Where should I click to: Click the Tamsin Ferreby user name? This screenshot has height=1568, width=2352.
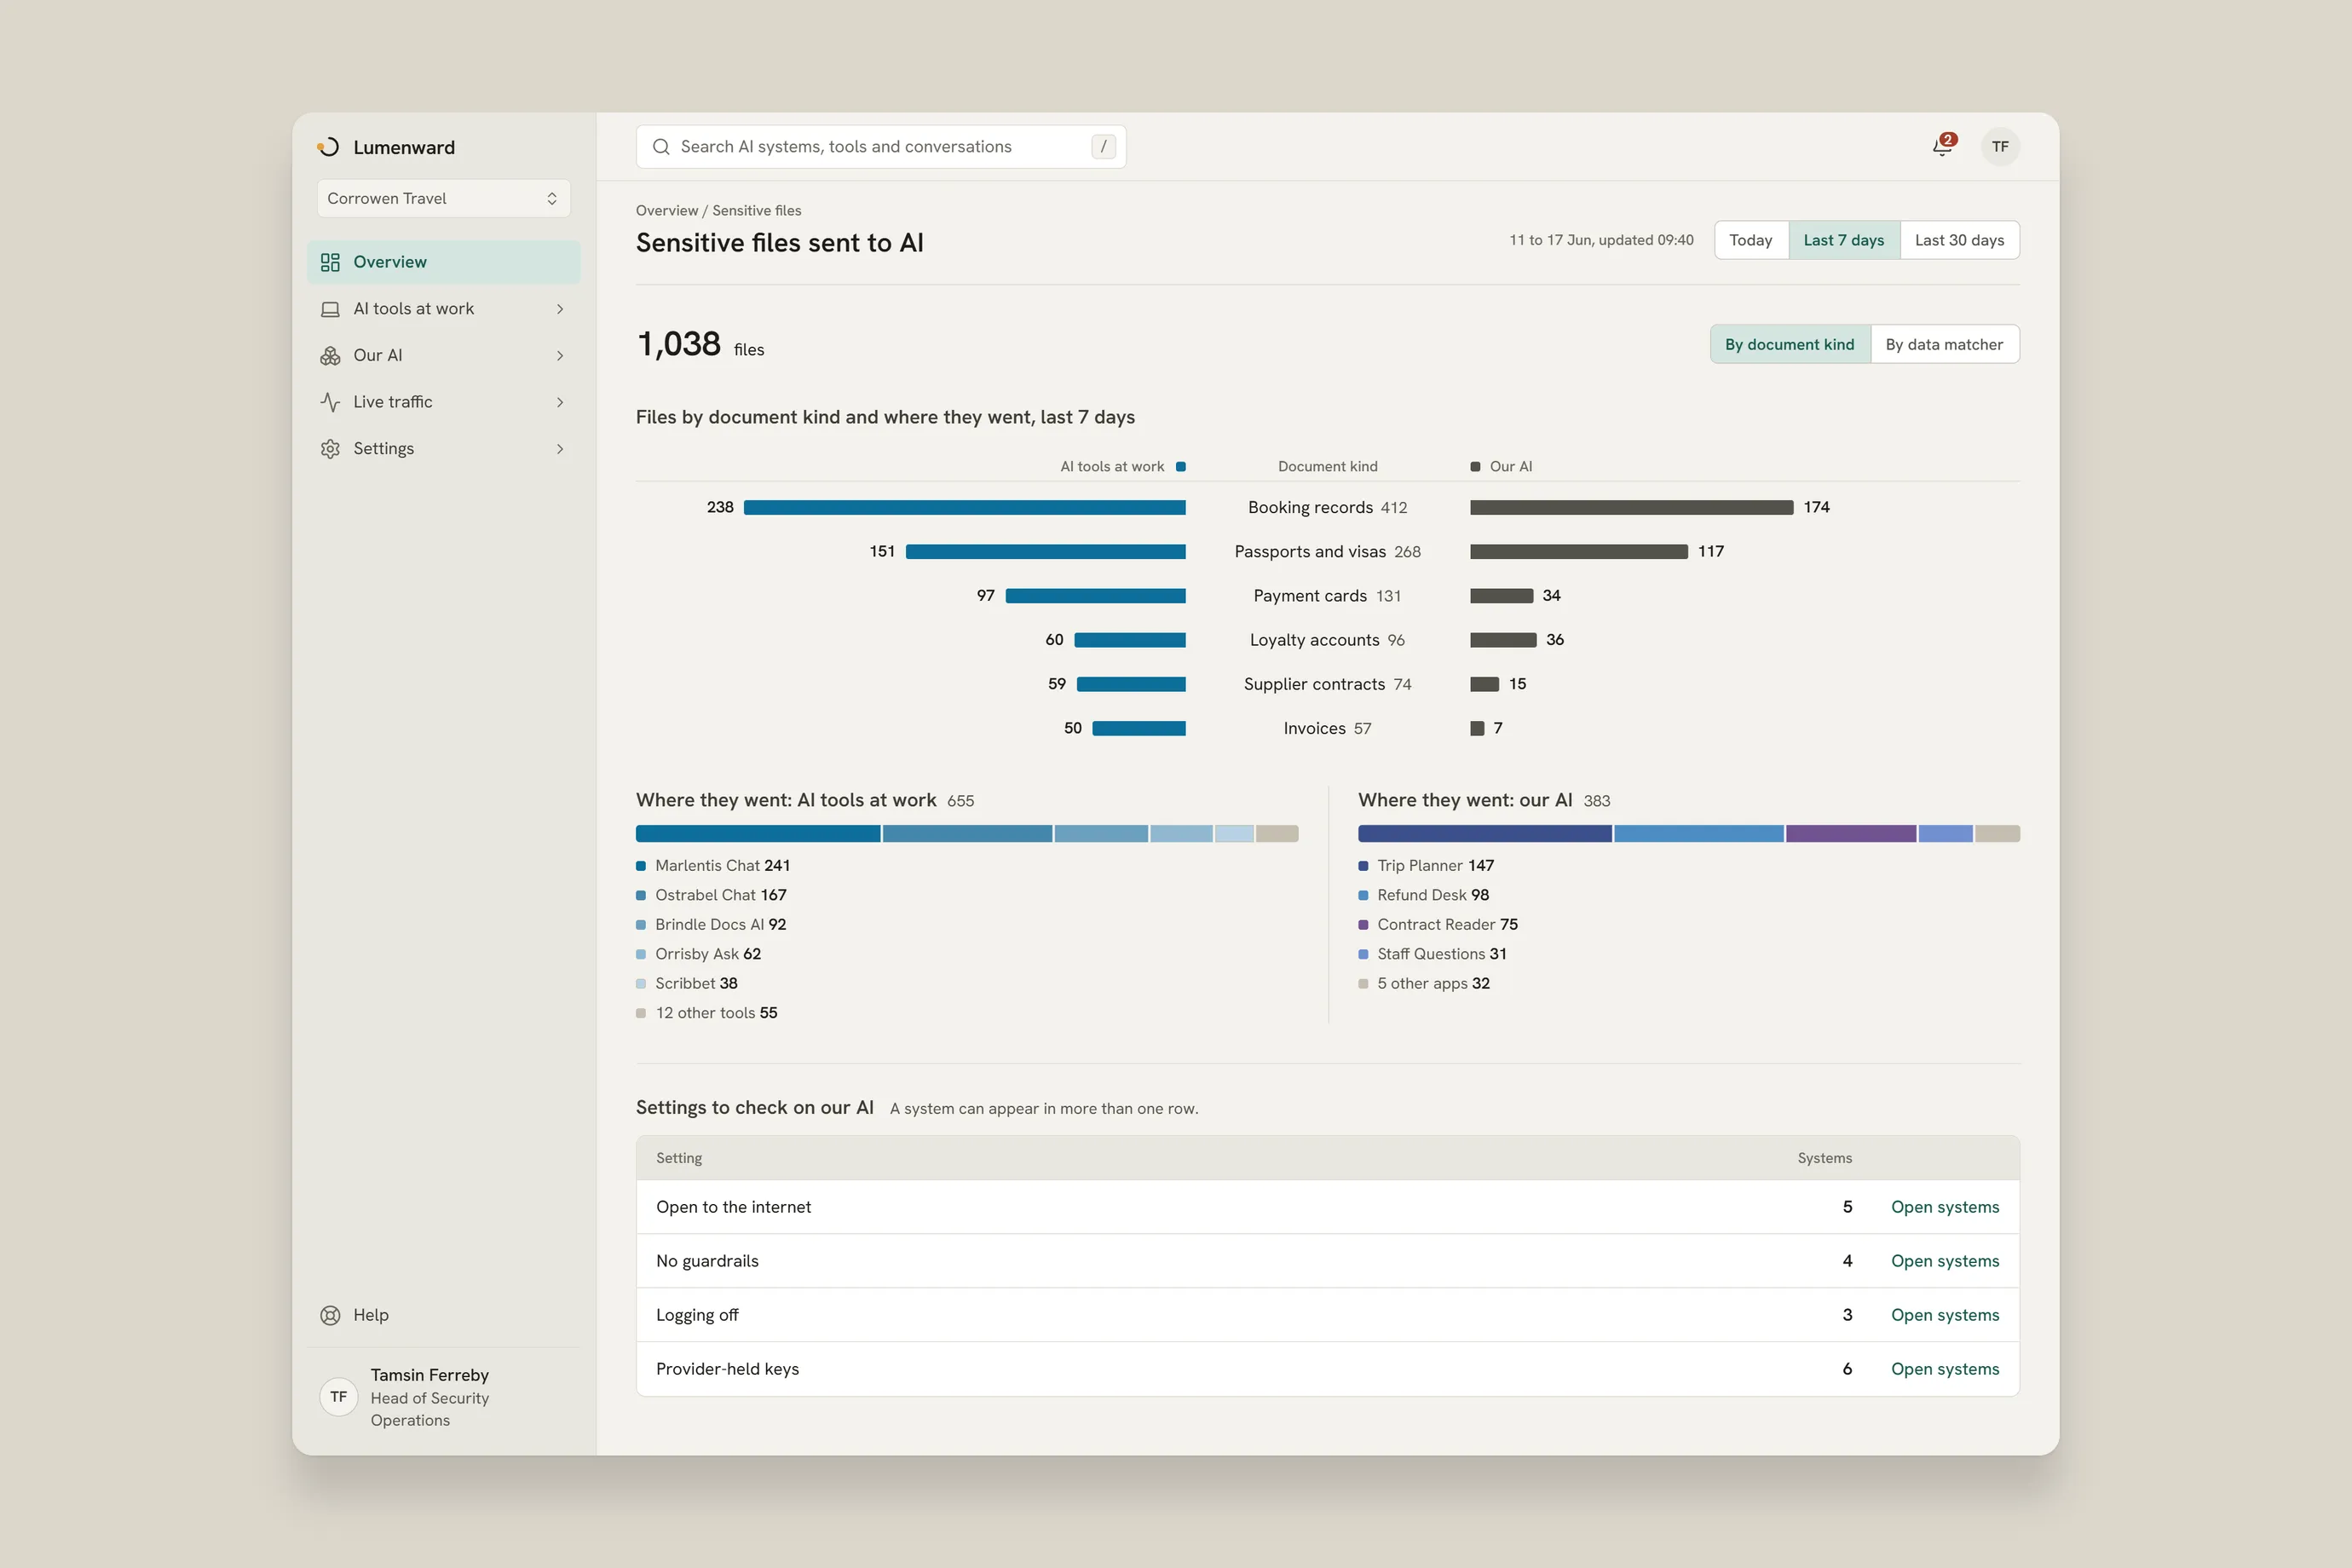click(430, 1375)
